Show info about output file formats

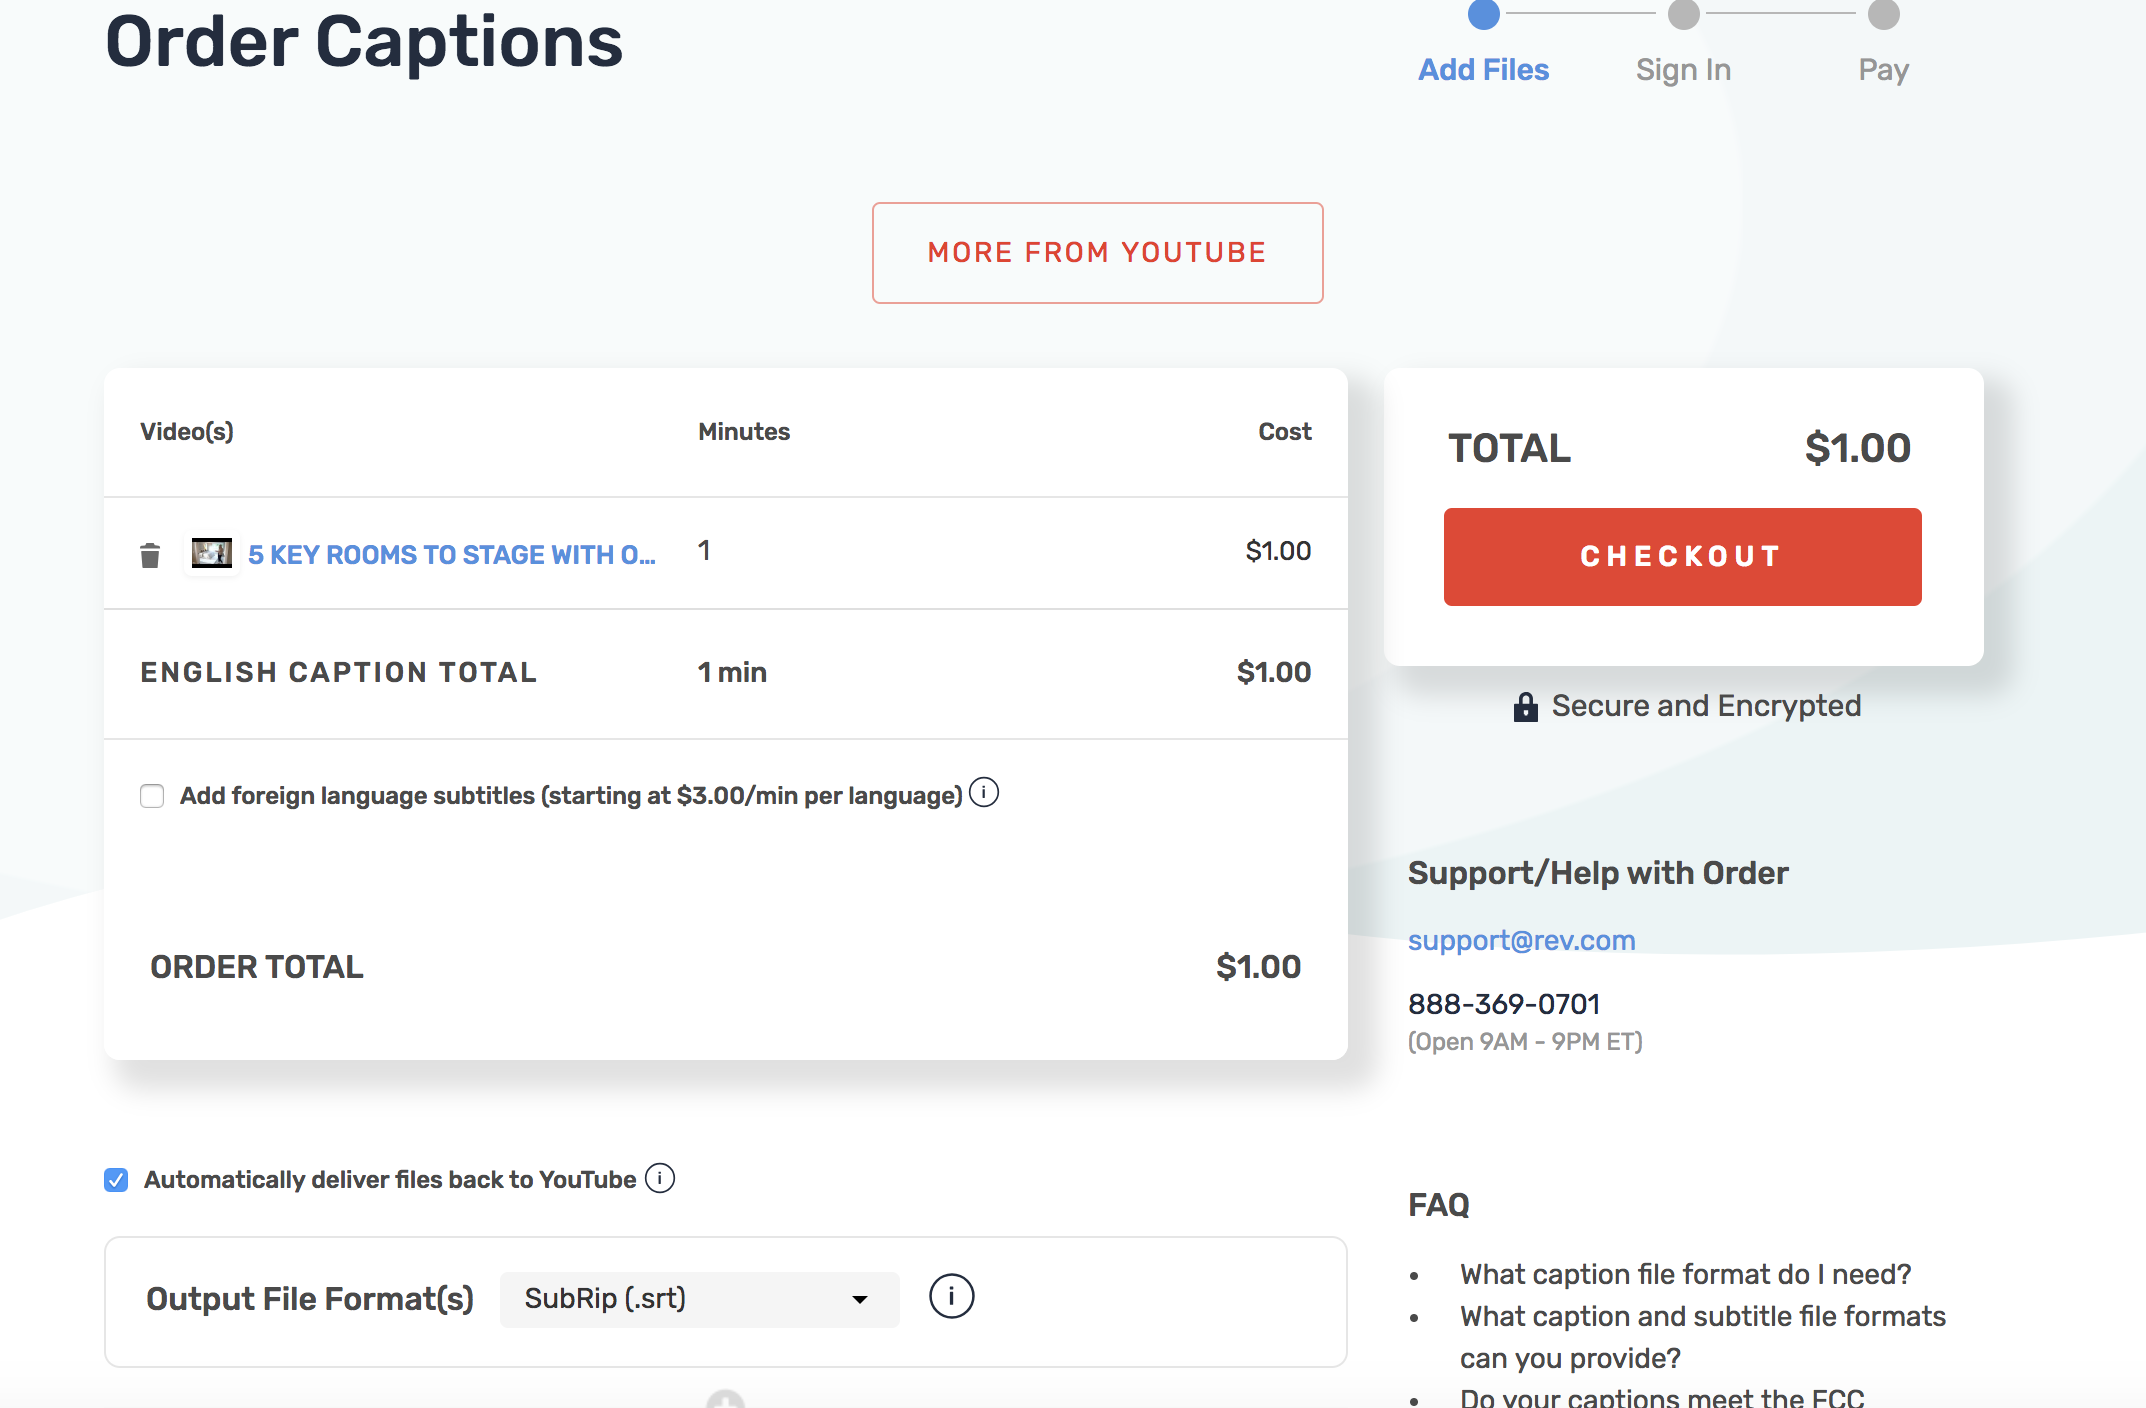(x=951, y=1297)
